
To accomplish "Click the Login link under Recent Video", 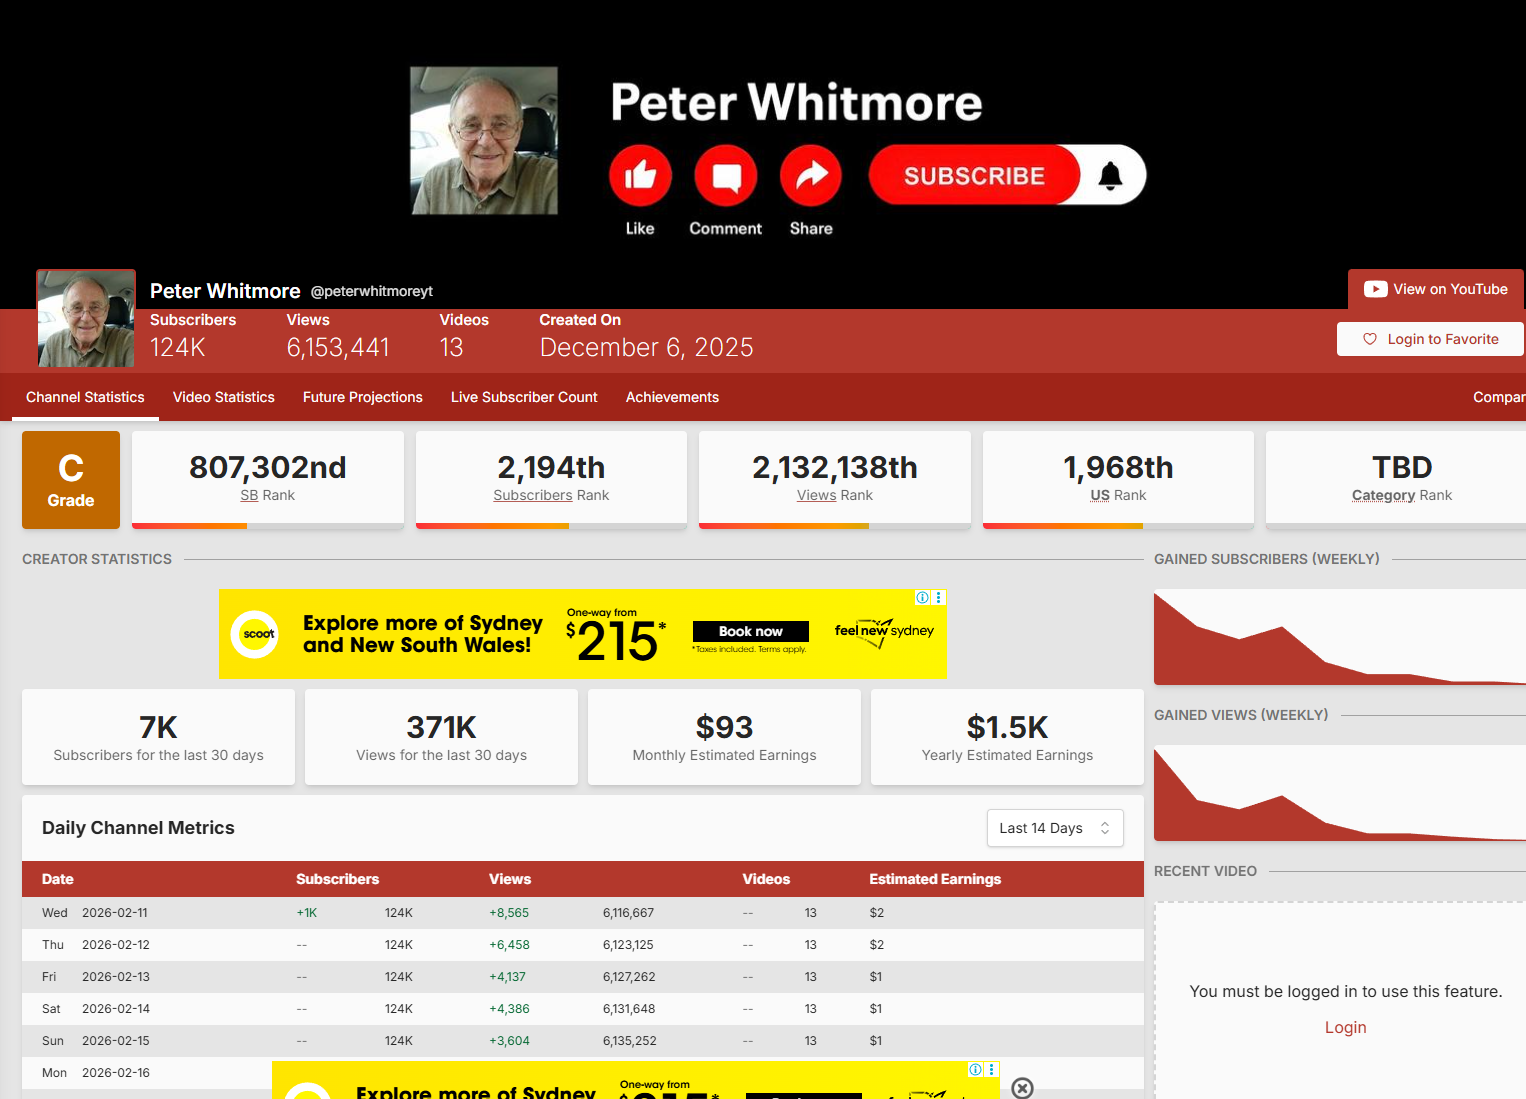I will [x=1345, y=1027].
